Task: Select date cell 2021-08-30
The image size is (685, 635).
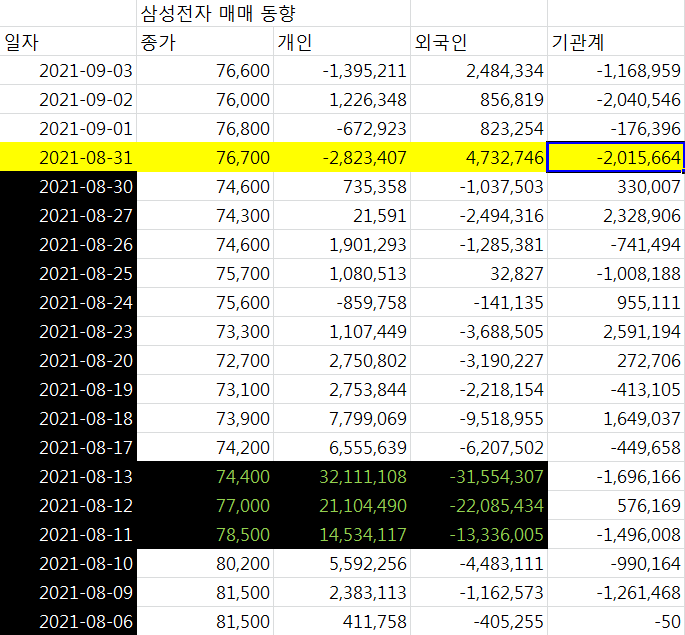Action: tap(68, 186)
